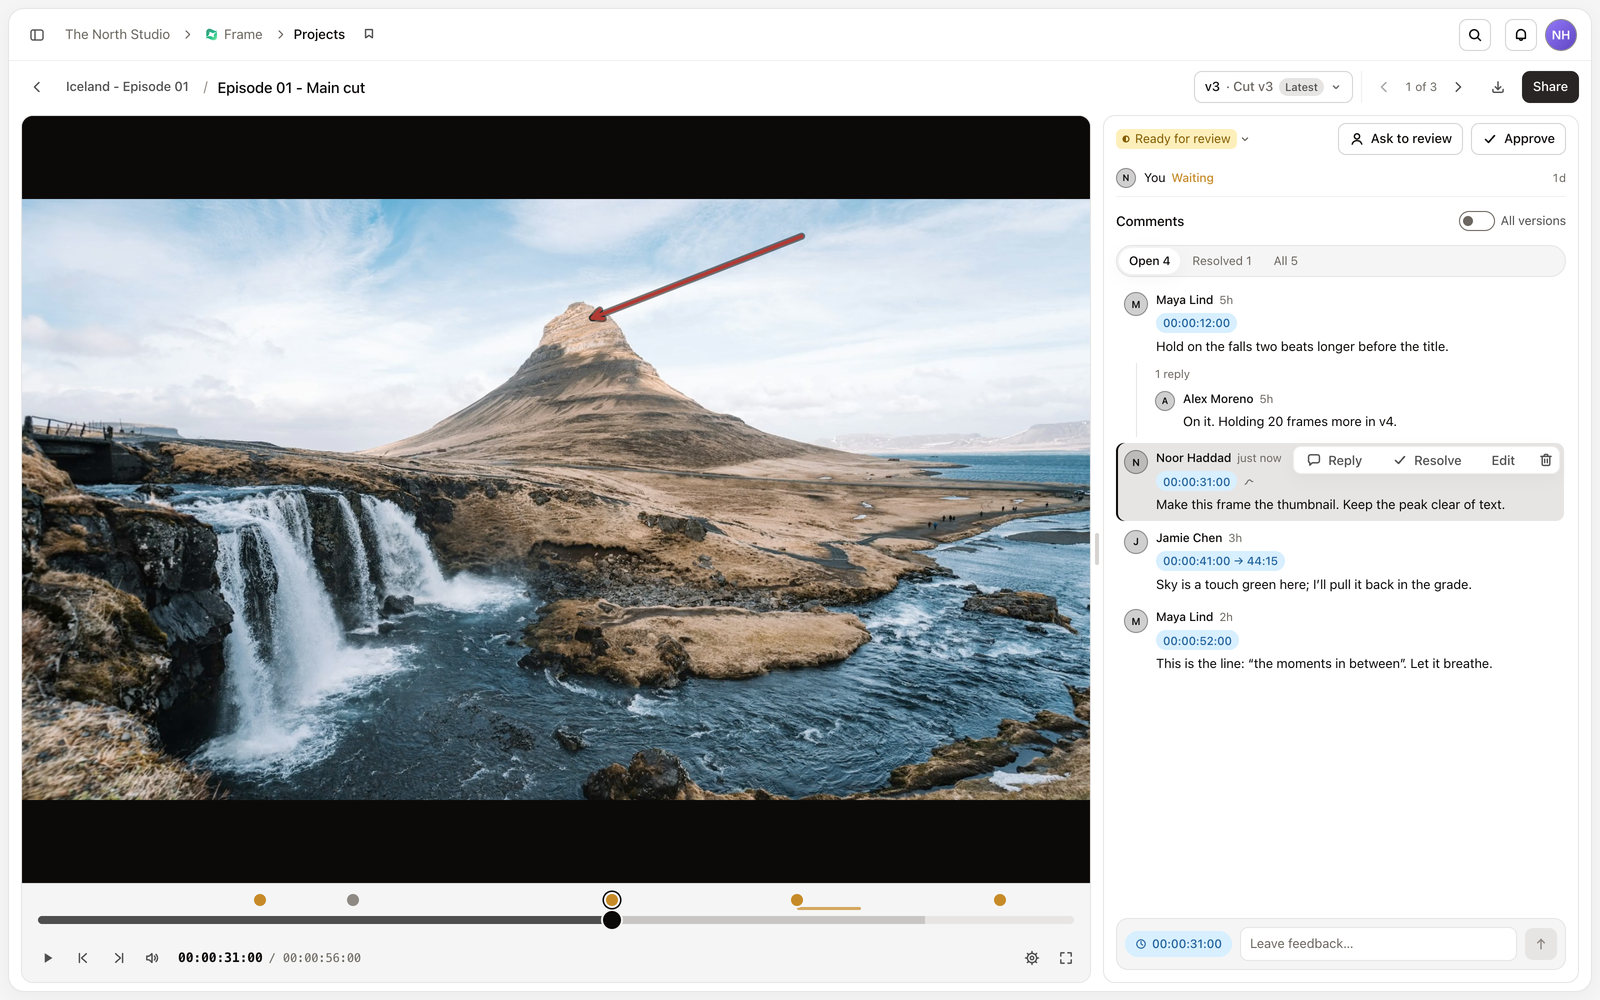Viewport: 1600px width, 1000px height.
Task: Open the Ready for review status dropdown
Action: (x=1183, y=139)
